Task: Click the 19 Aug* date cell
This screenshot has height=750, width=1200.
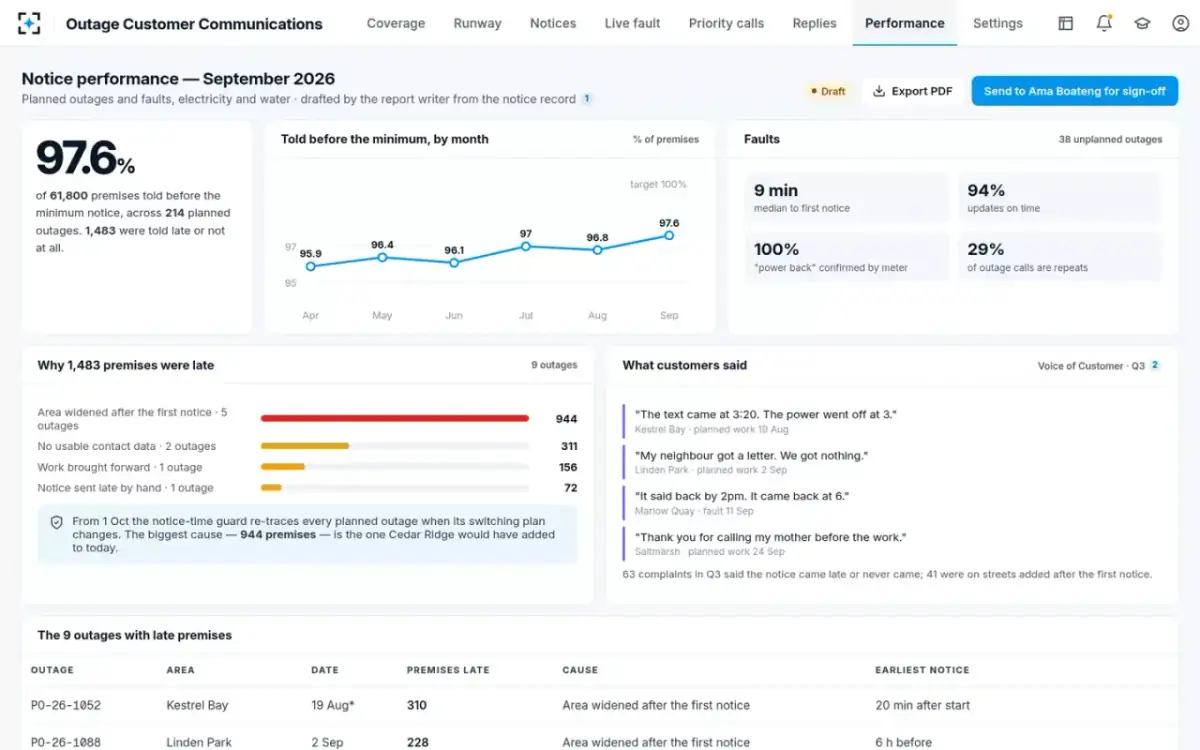Action: coord(333,705)
